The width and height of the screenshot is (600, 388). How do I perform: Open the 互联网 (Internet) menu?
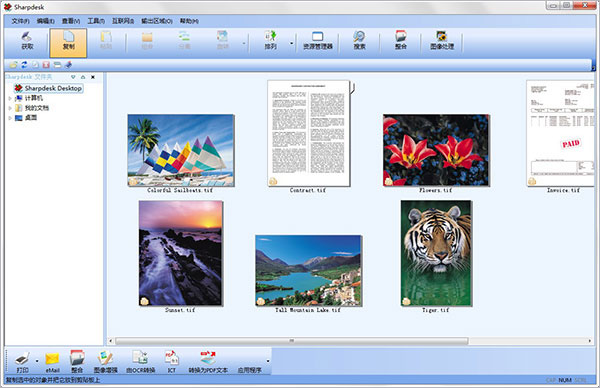123,21
